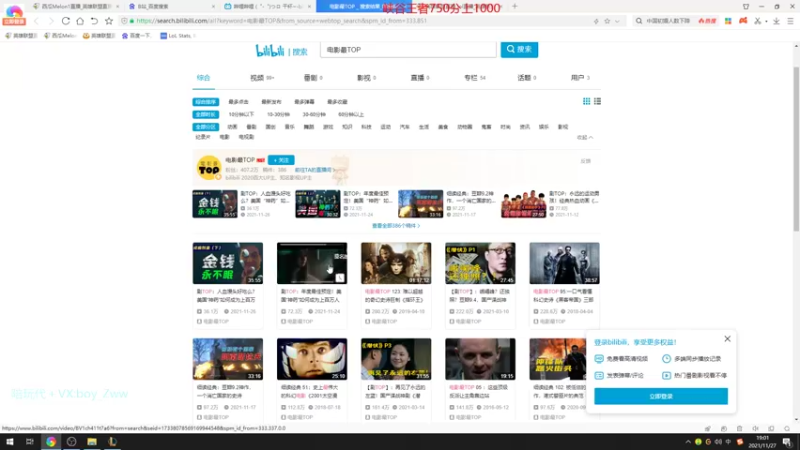Open Windows Start menu
The image size is (800, 450).
[10, 442]
